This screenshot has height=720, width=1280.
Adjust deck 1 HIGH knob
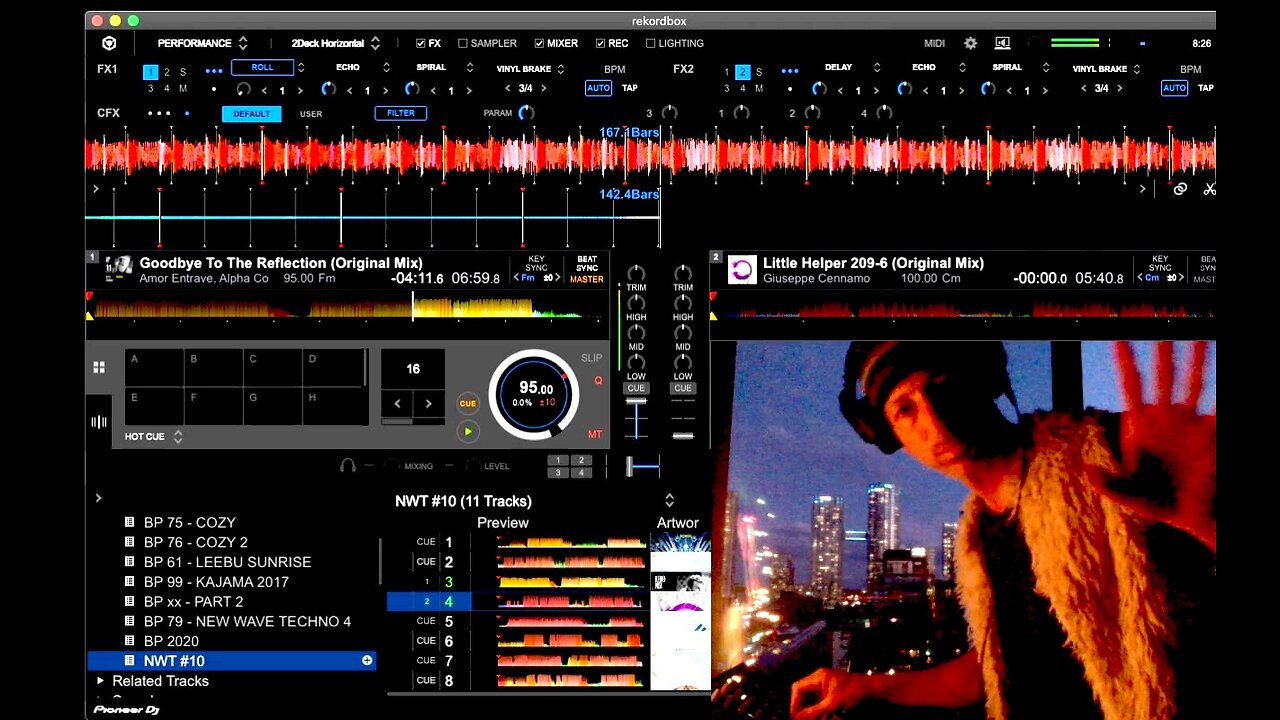[636, 303]
